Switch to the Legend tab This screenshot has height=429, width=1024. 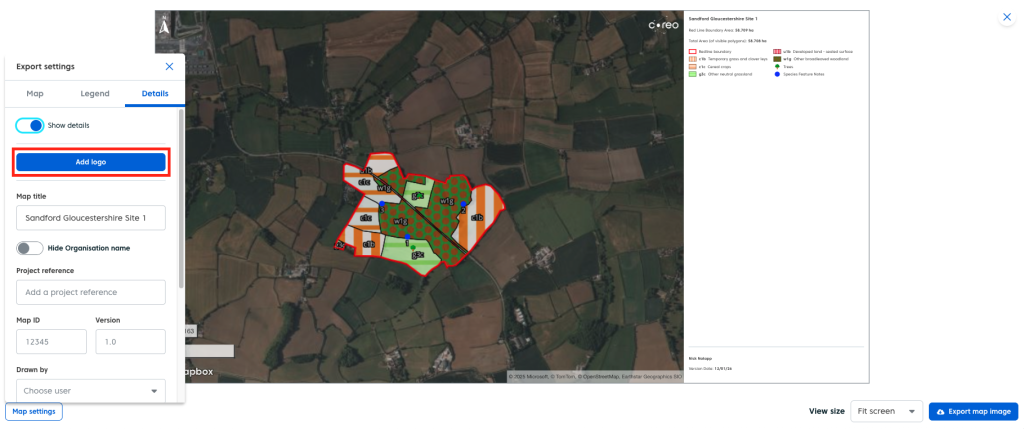point(95,93)
